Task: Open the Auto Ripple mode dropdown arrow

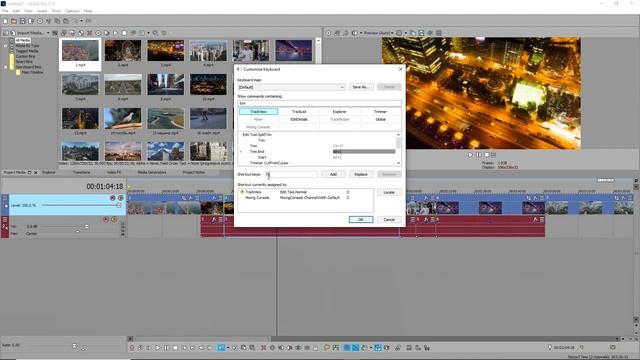Action: click(371, 348)
